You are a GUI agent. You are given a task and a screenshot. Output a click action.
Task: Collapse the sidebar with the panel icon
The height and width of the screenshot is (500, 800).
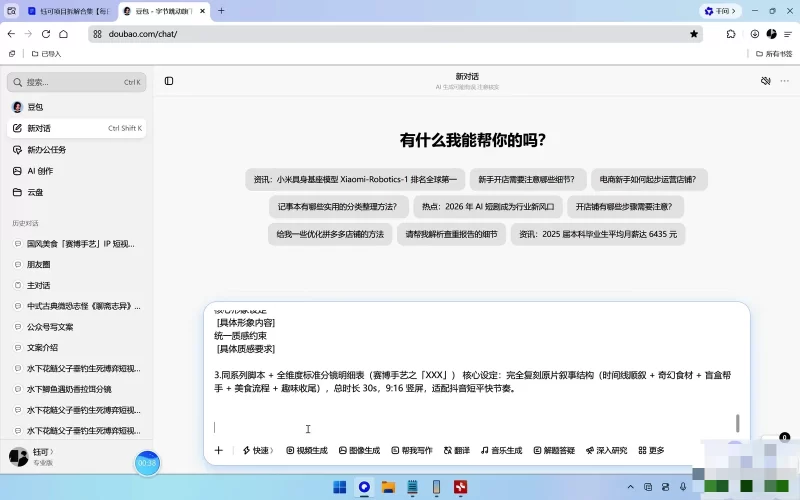pyautogui.click(x=169, y=81)
